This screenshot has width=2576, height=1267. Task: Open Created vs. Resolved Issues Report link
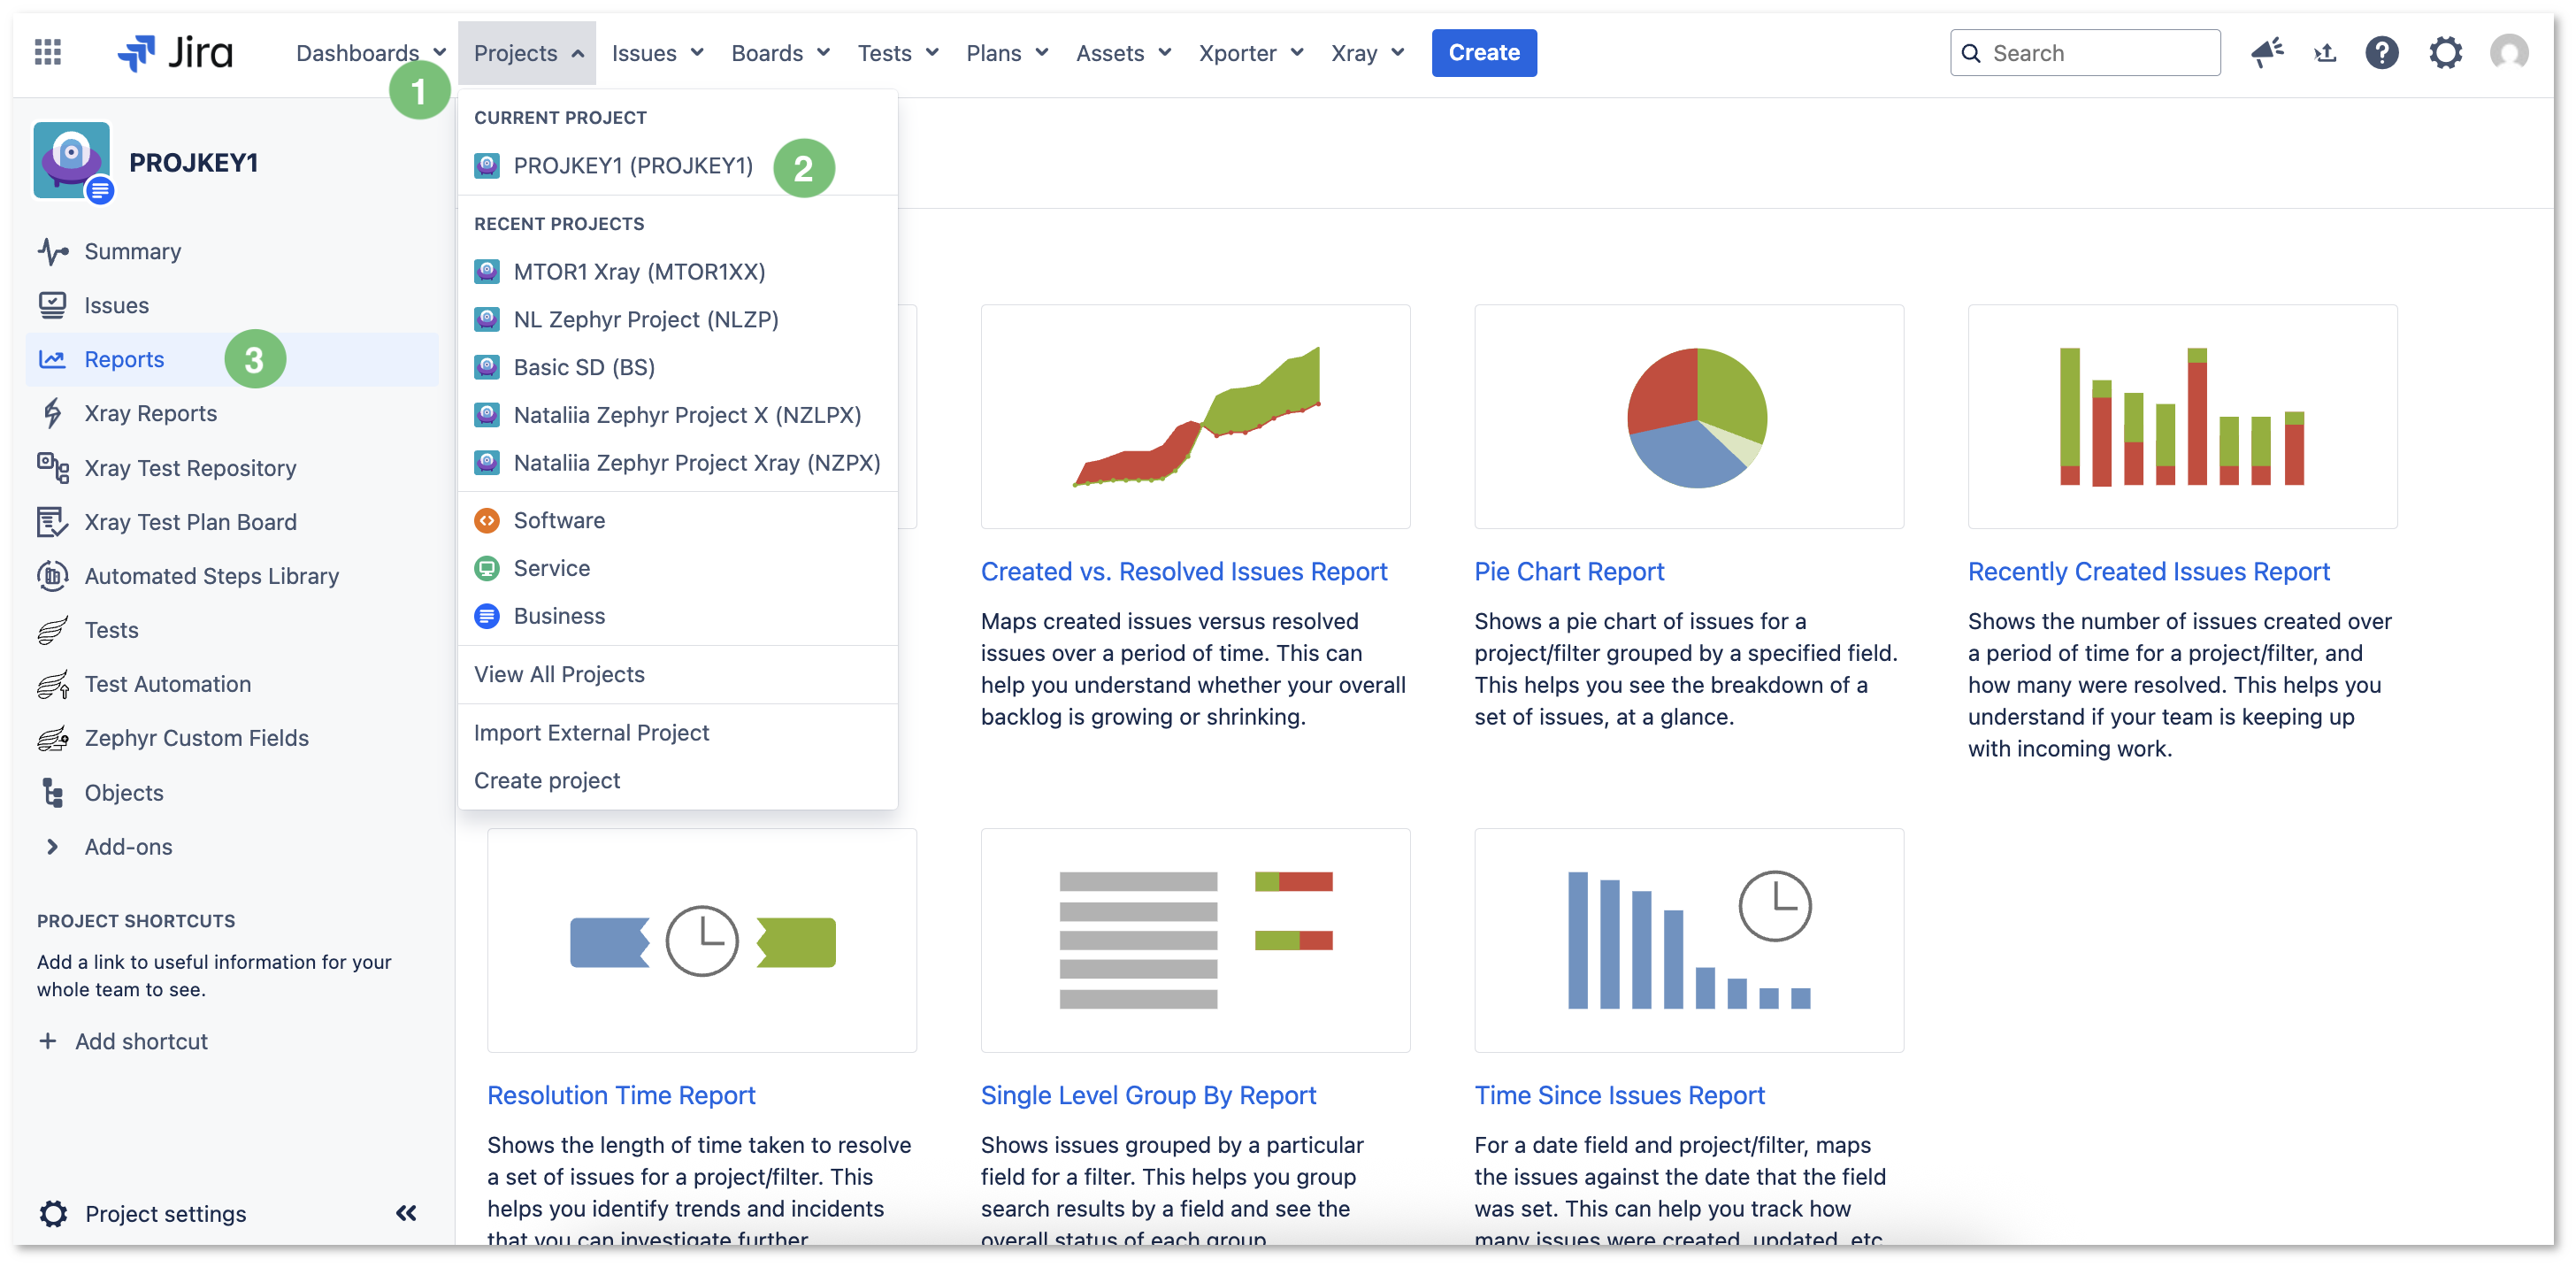pos(1183,572)
